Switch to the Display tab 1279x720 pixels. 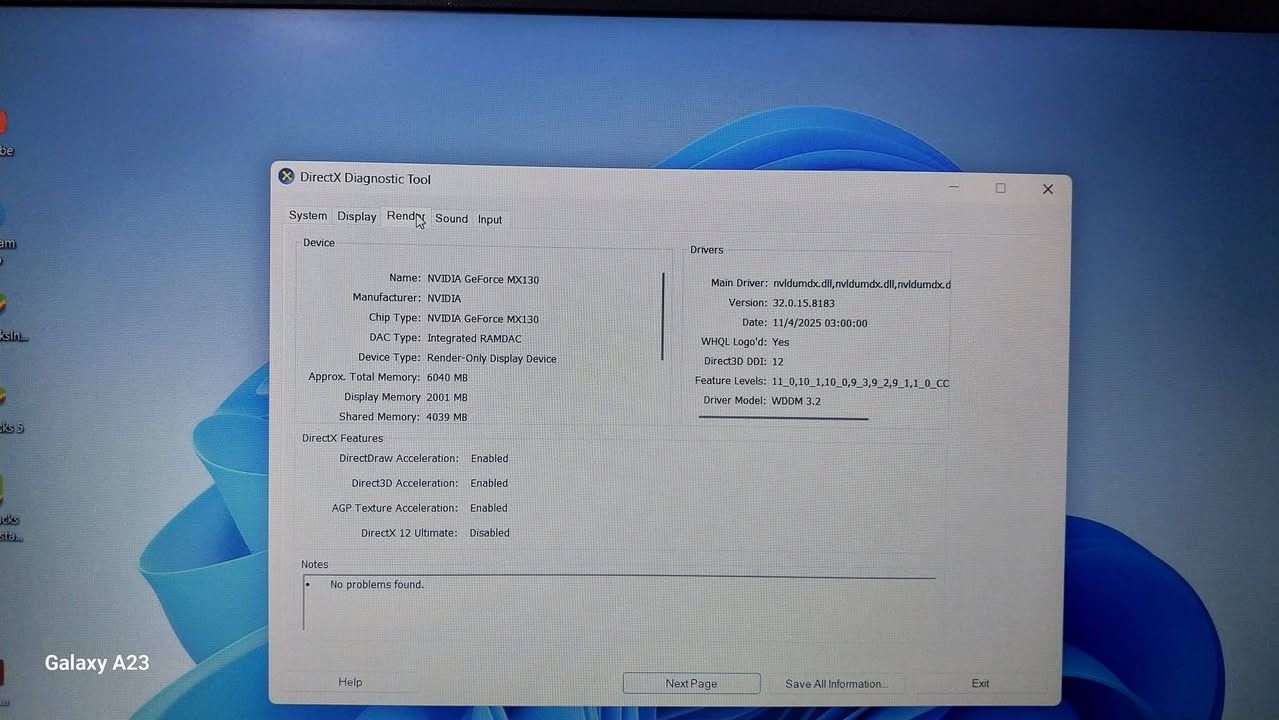357,217
